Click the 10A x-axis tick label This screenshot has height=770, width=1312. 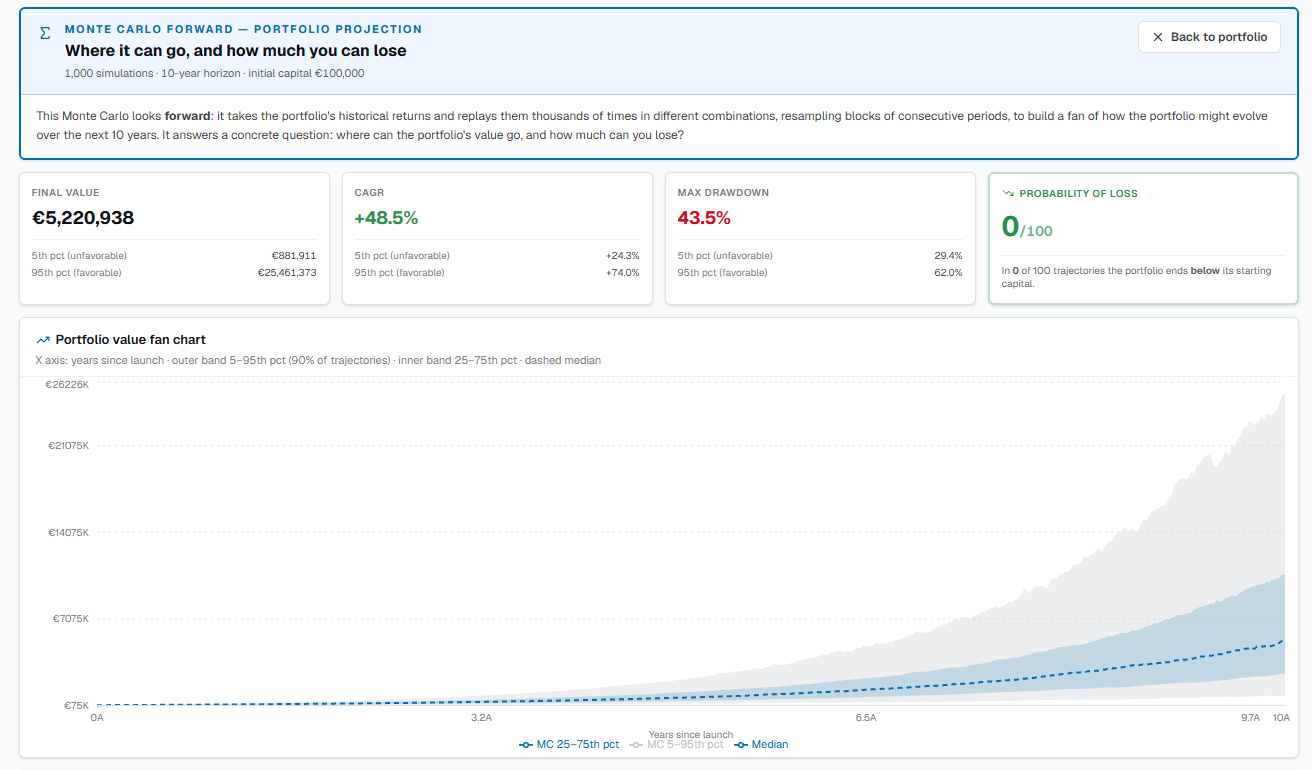click(1281, 718)
